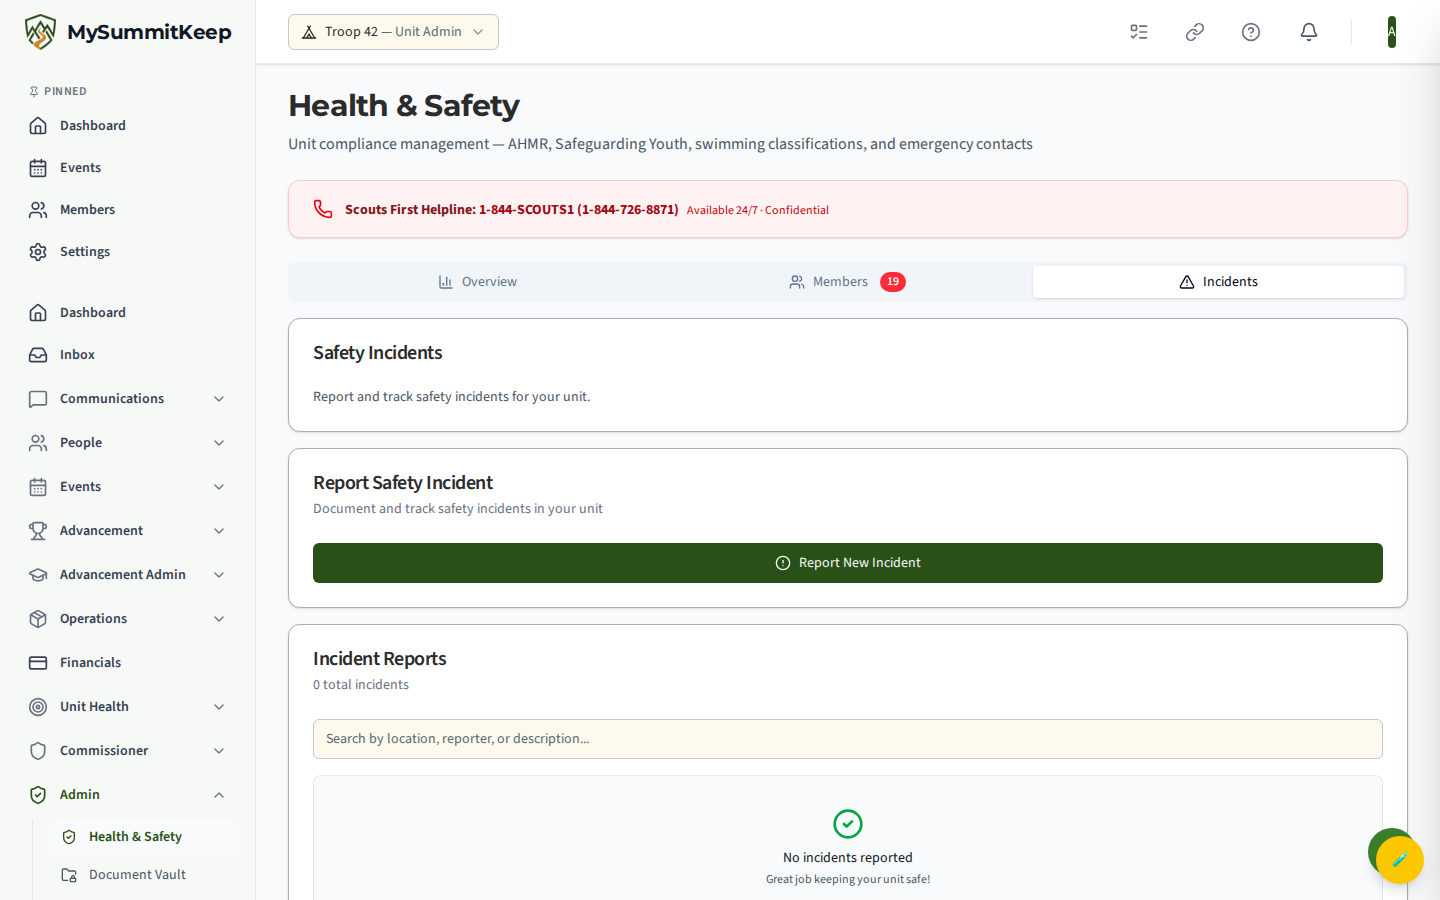Open the user avatar menu
The width and height of the screenshot is (1440, 900).
click(1392, 32)
